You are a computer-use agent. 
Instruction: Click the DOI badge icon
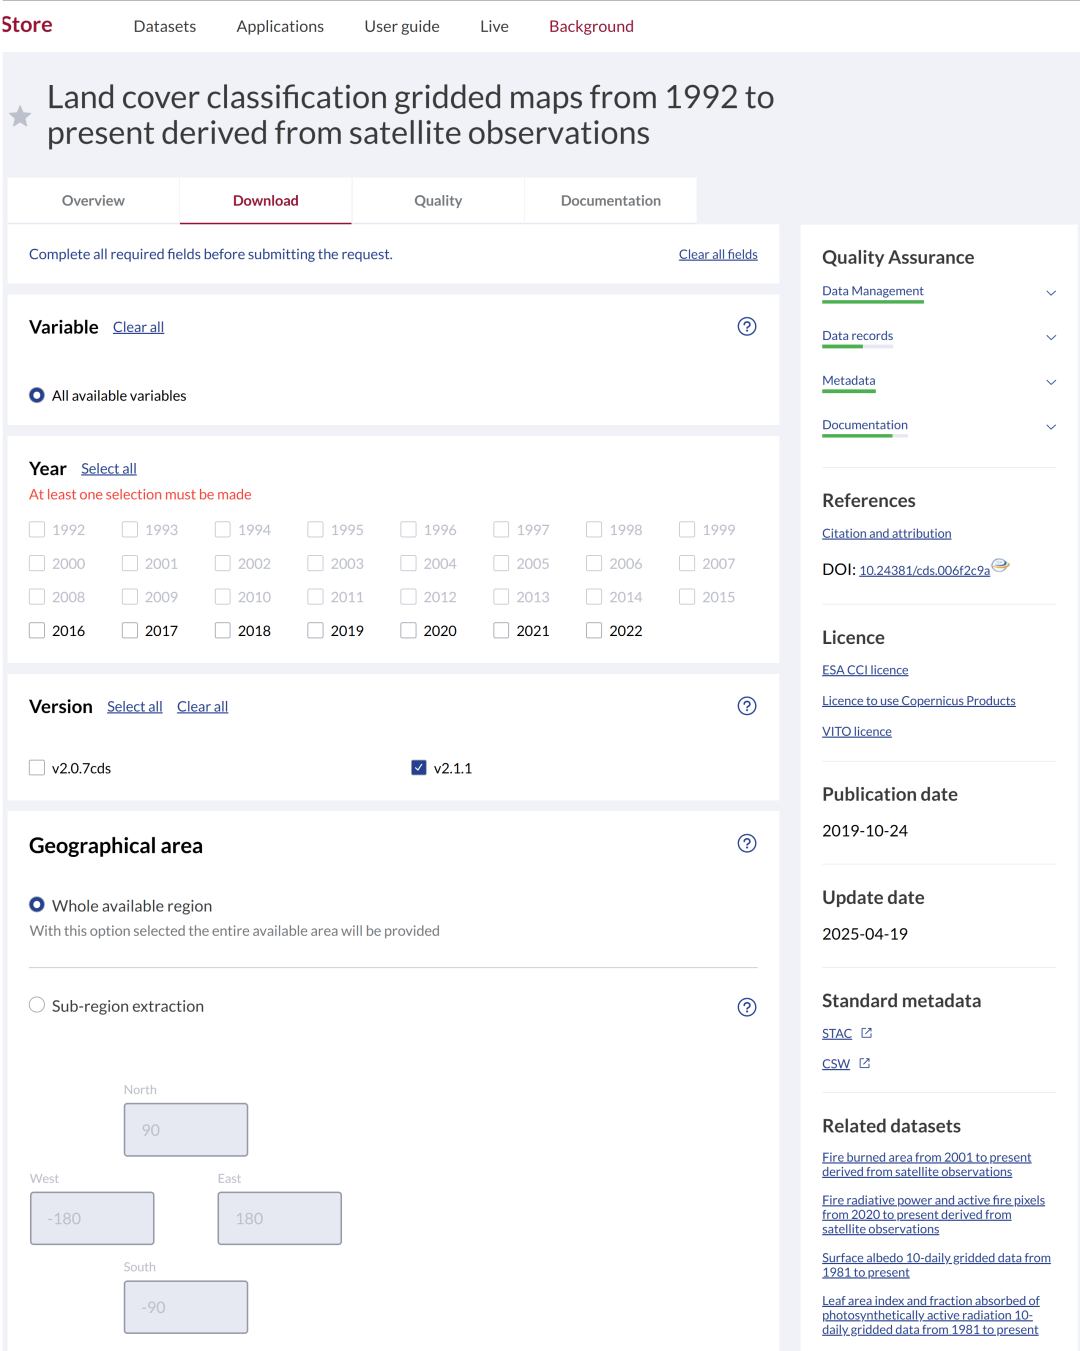1001,565
